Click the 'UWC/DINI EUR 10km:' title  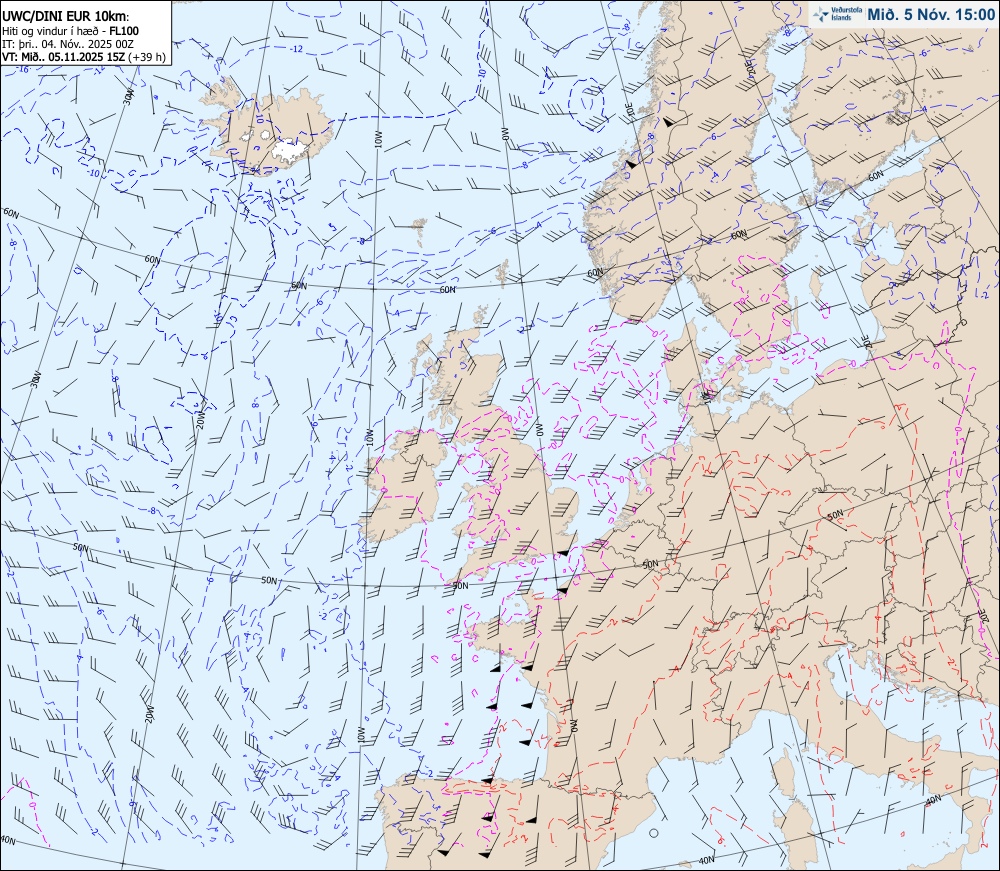pyautogui.click(x=66, y=17)
